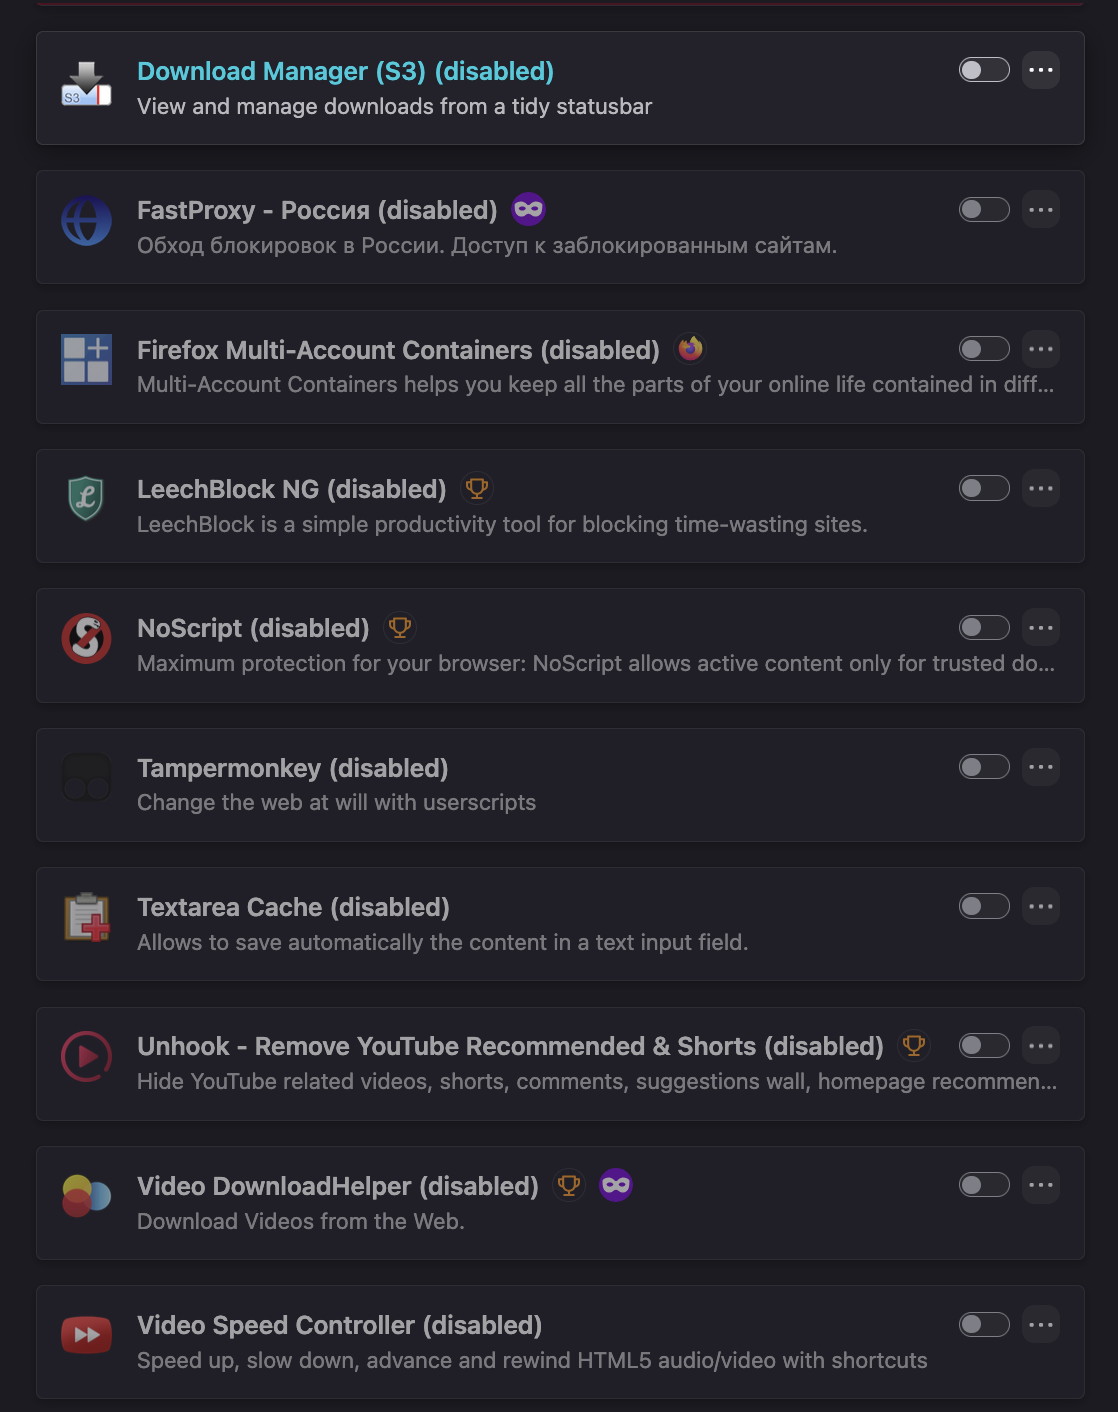
Task: Click the LeechBlock NG shield icon
Action: [86, 498]
